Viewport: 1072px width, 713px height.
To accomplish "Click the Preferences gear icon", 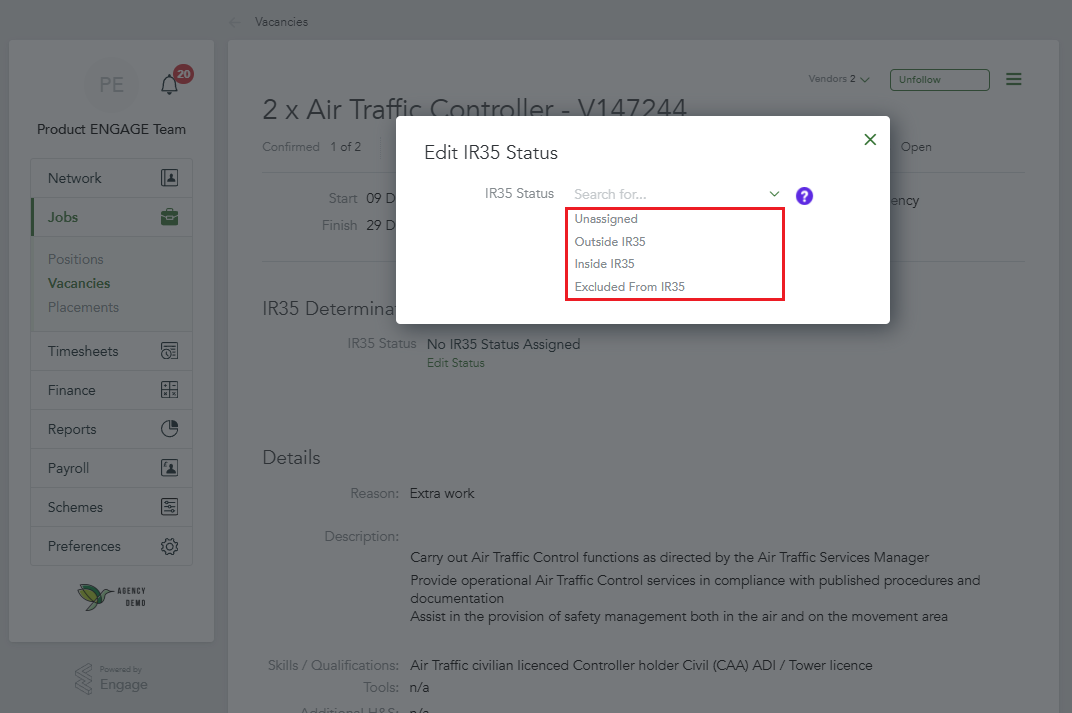I will coord(170,546).
